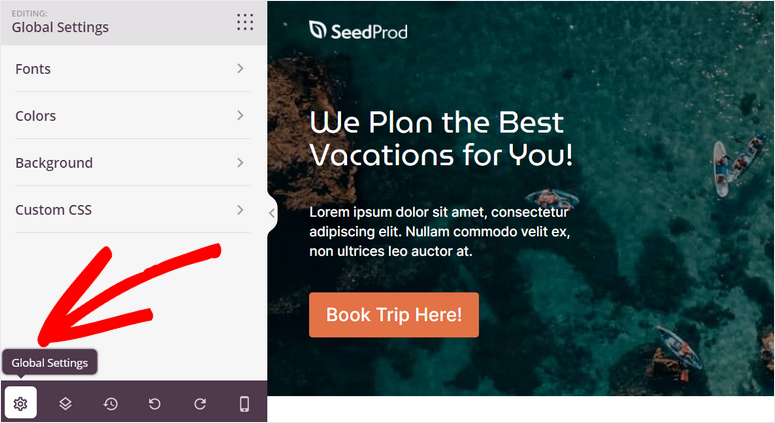Expand the Custom CSS chevron
775x423 pixels.
(x=240, y=210)
